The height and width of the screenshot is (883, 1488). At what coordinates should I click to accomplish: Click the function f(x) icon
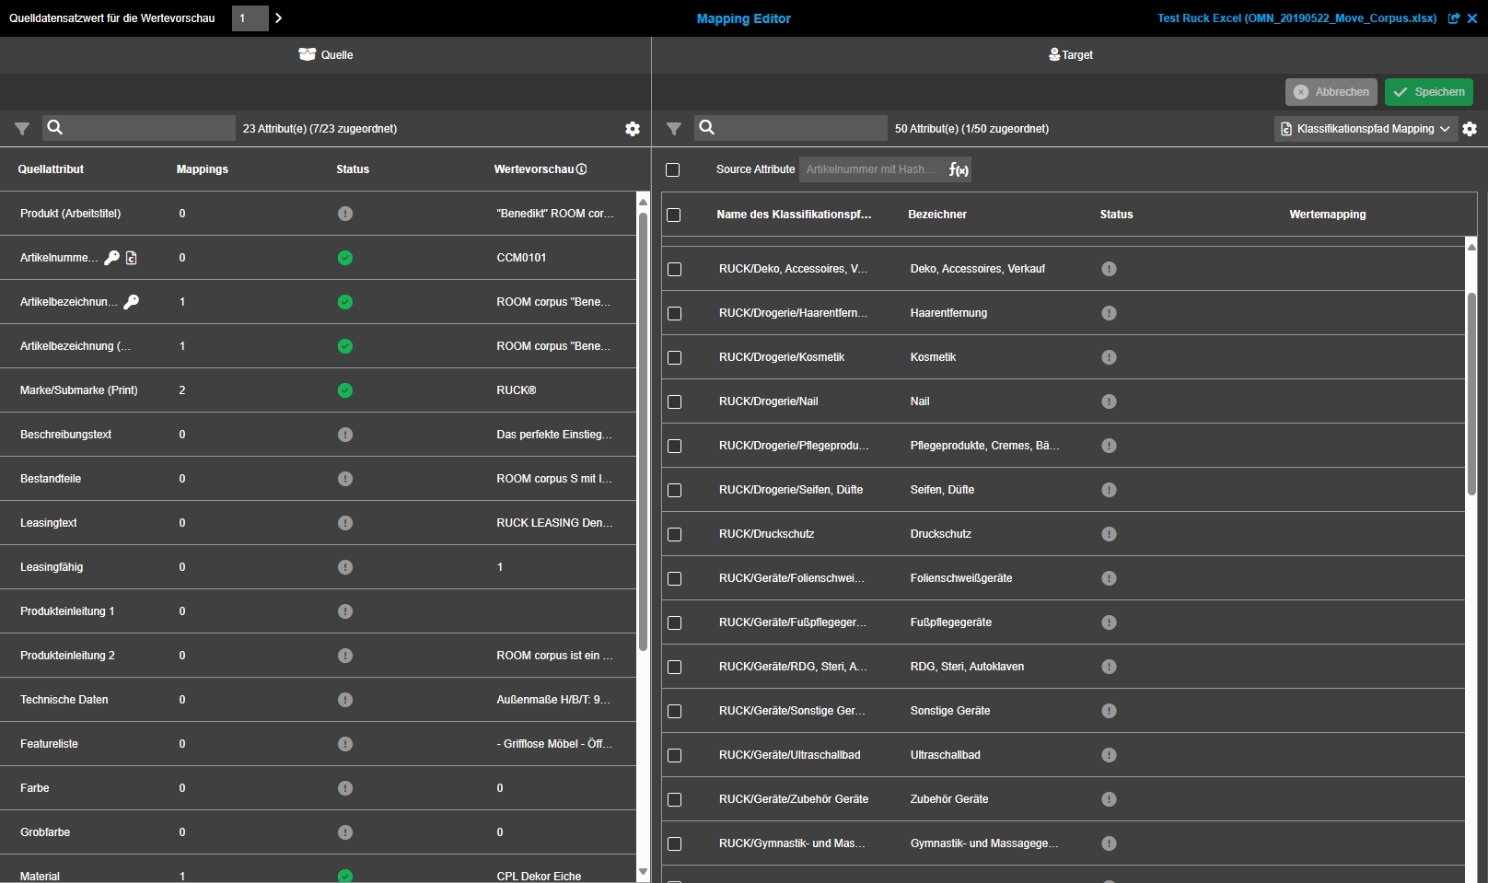958,170
